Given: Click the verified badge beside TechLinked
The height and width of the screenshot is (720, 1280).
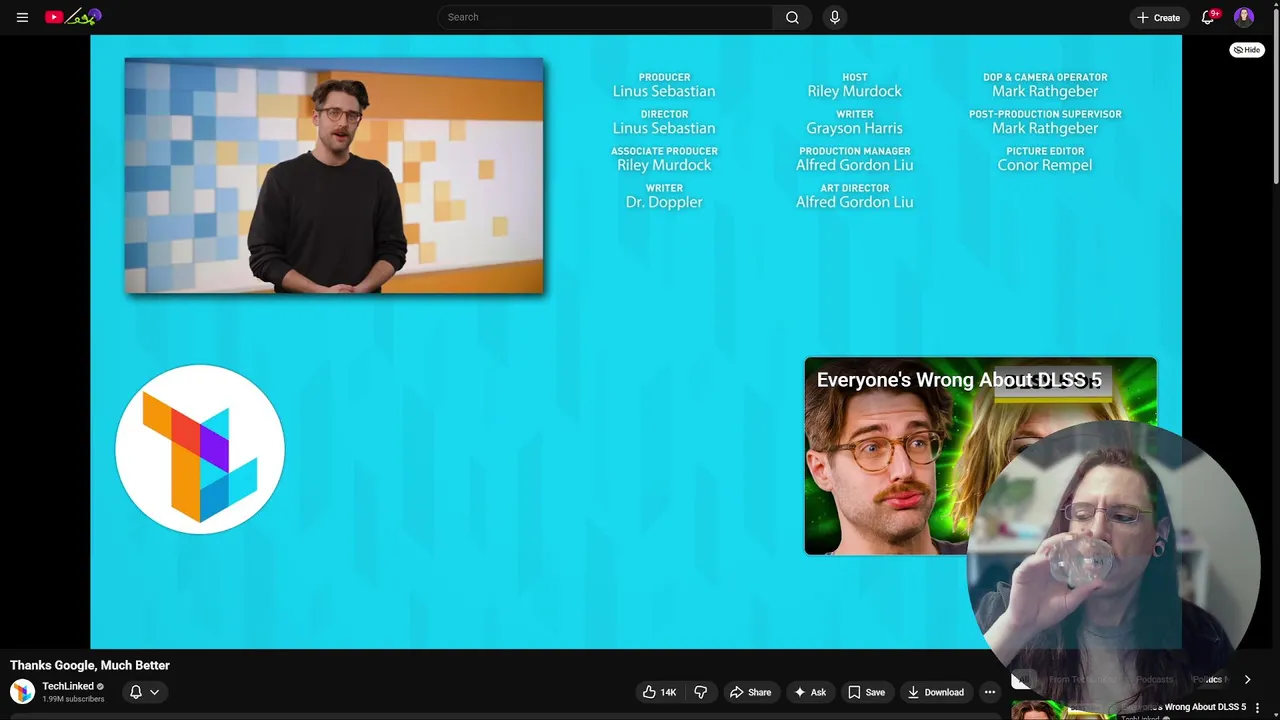Looking at the screenshot, I should coord(100,686).
